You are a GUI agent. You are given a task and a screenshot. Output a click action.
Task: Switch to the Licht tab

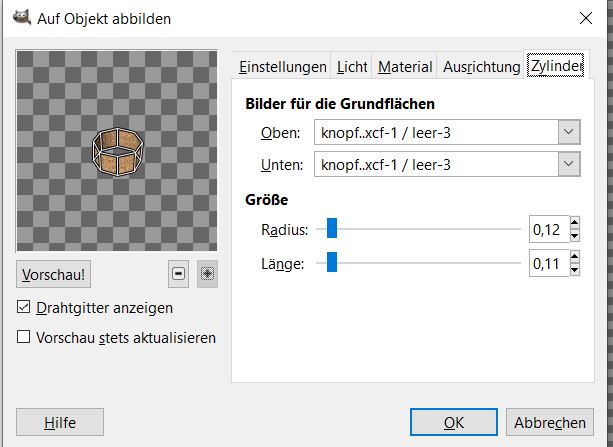[x=352, y=67]
